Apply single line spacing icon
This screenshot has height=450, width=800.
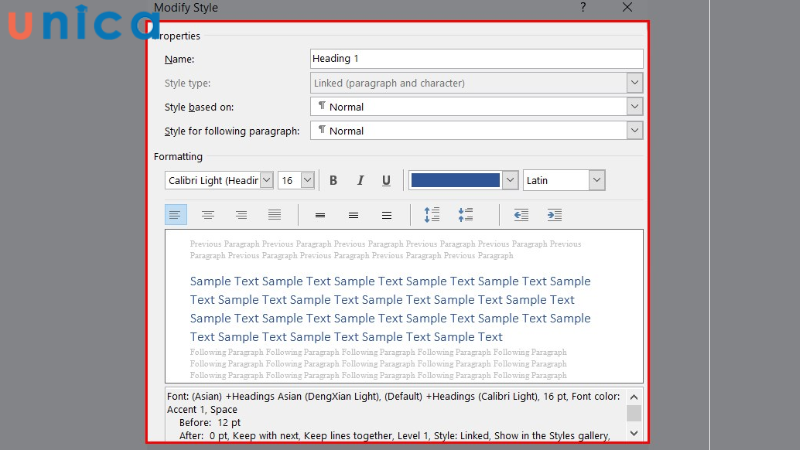point(320,215)
